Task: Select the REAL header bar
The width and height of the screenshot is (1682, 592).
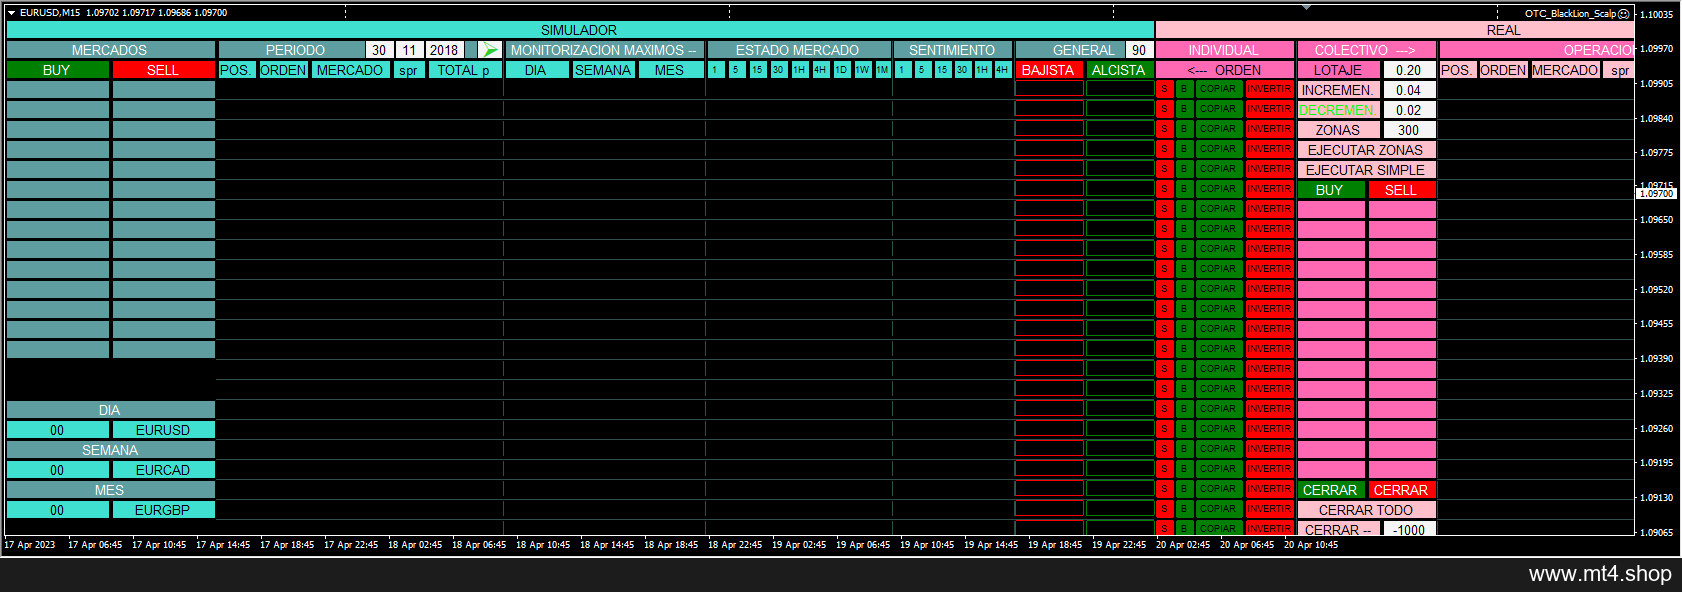Action: click(1395, 30)
